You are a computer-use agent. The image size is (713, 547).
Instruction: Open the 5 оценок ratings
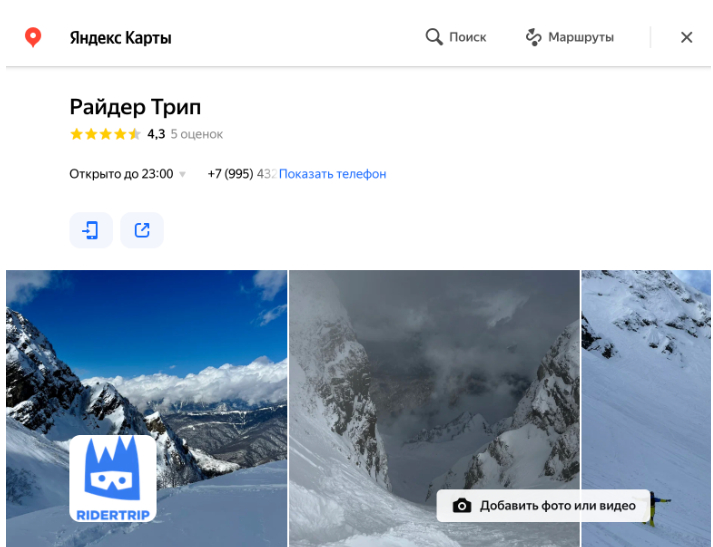196,134
